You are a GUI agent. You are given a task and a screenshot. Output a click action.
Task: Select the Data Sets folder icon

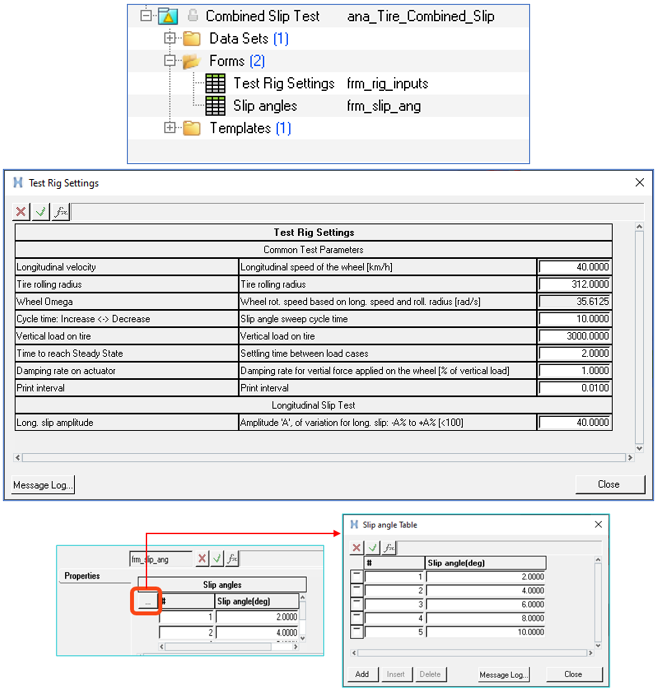(191, 39)
